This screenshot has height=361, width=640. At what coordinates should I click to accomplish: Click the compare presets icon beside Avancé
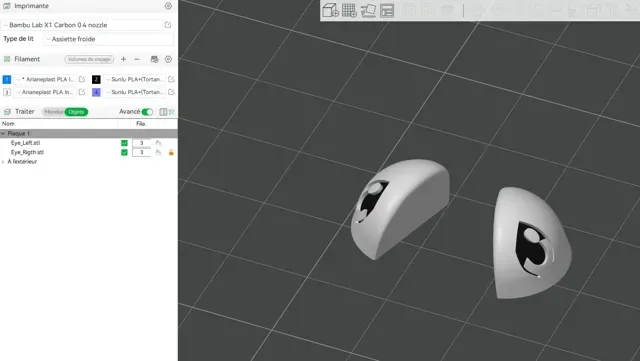point(163,112)
